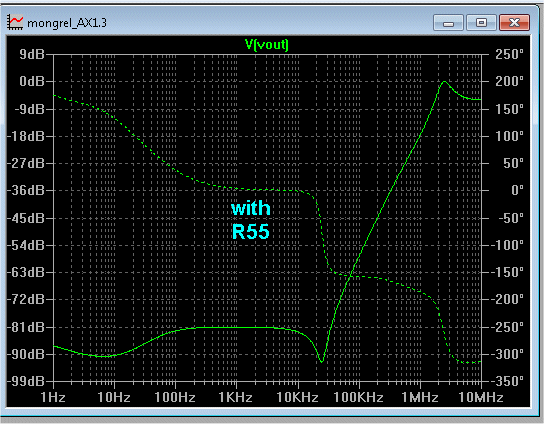Click the 100Hz frequency axis label
Image resolution: width=544 pixels, height=424 pixels.
(175, 397)
